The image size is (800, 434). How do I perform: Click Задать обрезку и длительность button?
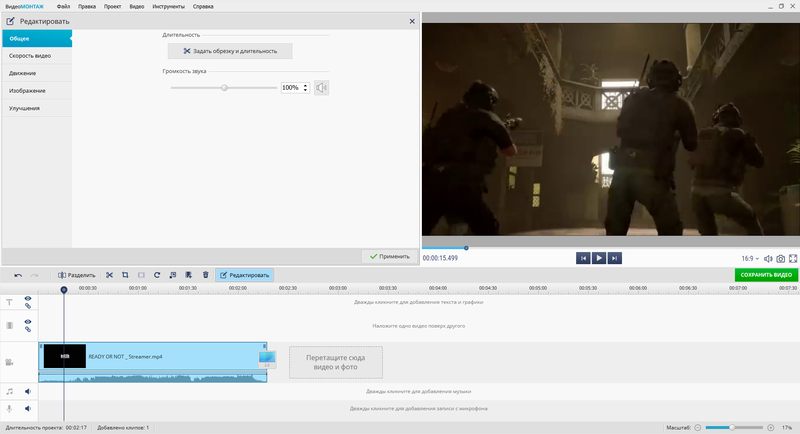(x=230, y=51)
